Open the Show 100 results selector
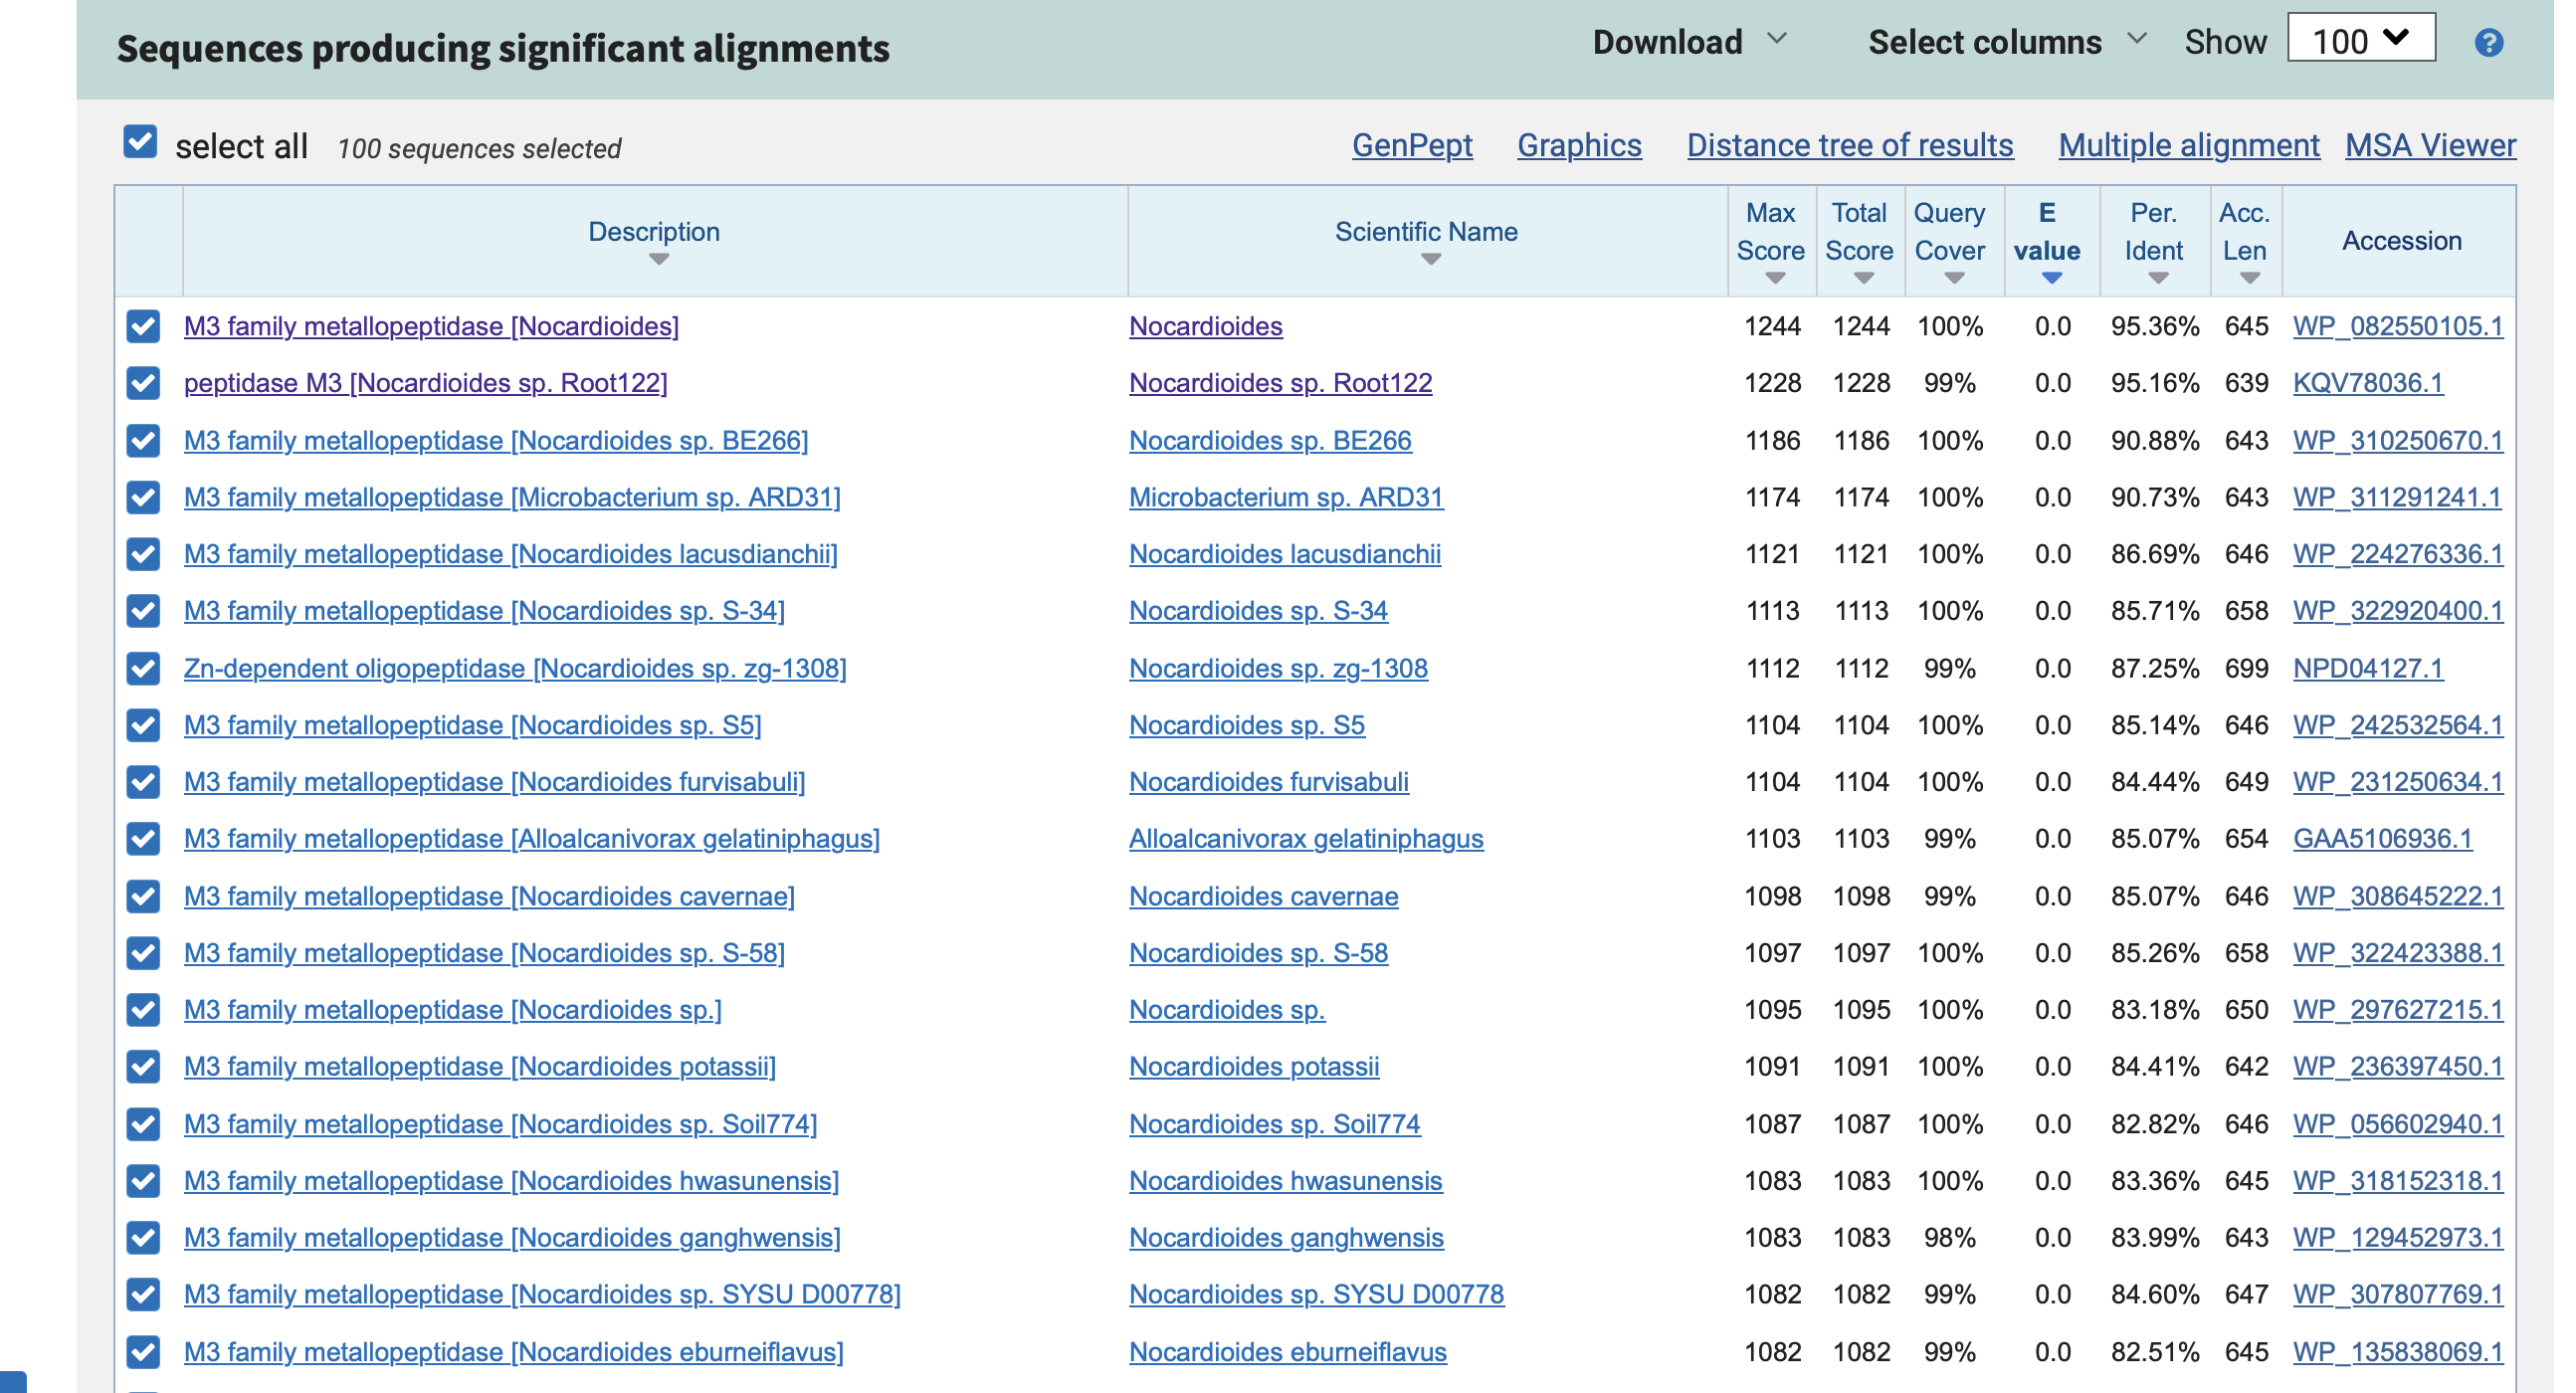 [2360, 39]
